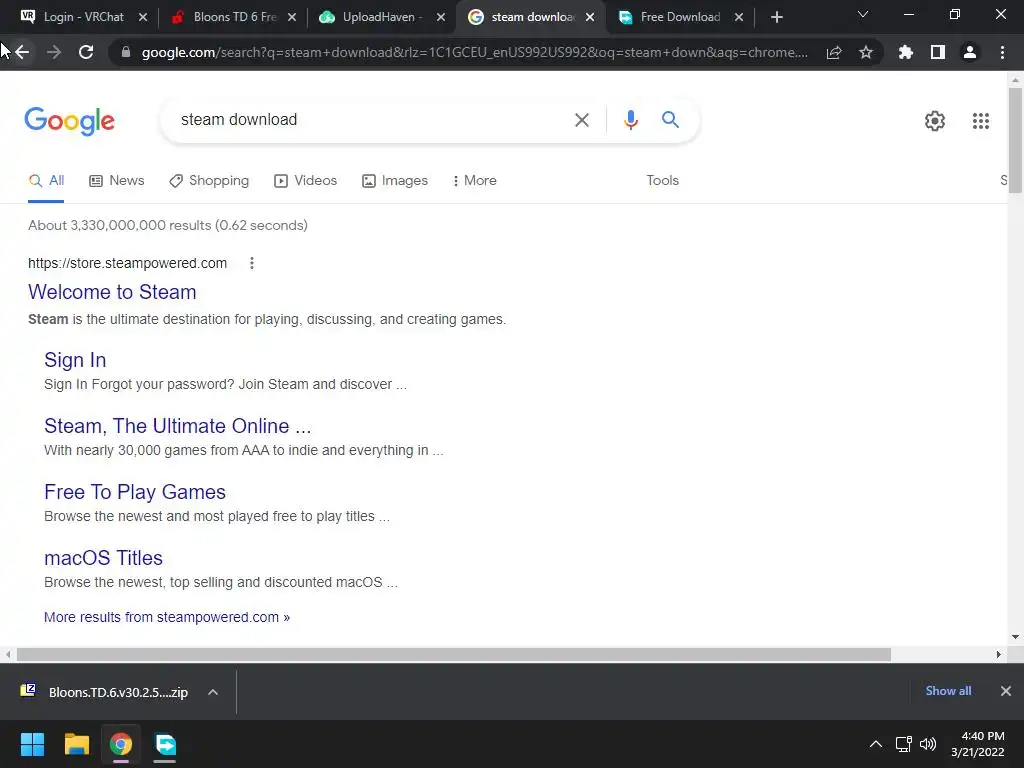Select the All results filter
Viewport: 1024px width, 768px height.
click(46, 180)
